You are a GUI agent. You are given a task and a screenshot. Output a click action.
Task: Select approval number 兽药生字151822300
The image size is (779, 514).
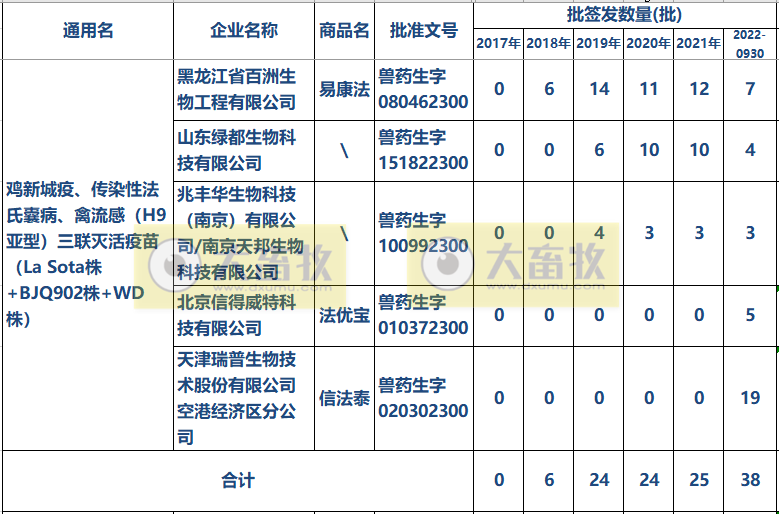pyautogui.click(x=424, y=150)
